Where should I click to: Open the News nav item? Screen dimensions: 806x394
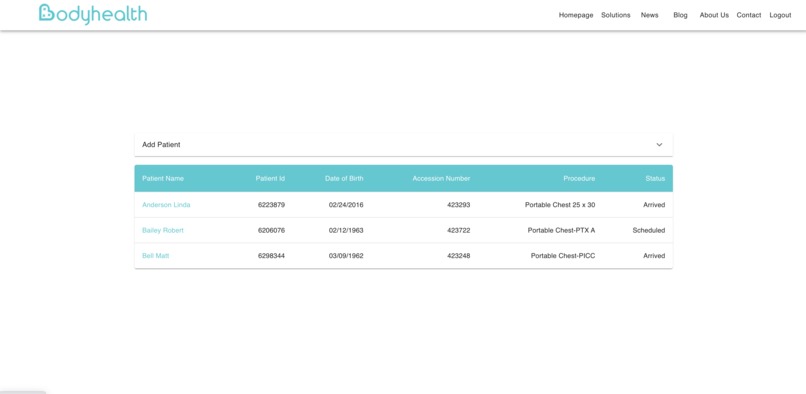[x=649, y=15]
